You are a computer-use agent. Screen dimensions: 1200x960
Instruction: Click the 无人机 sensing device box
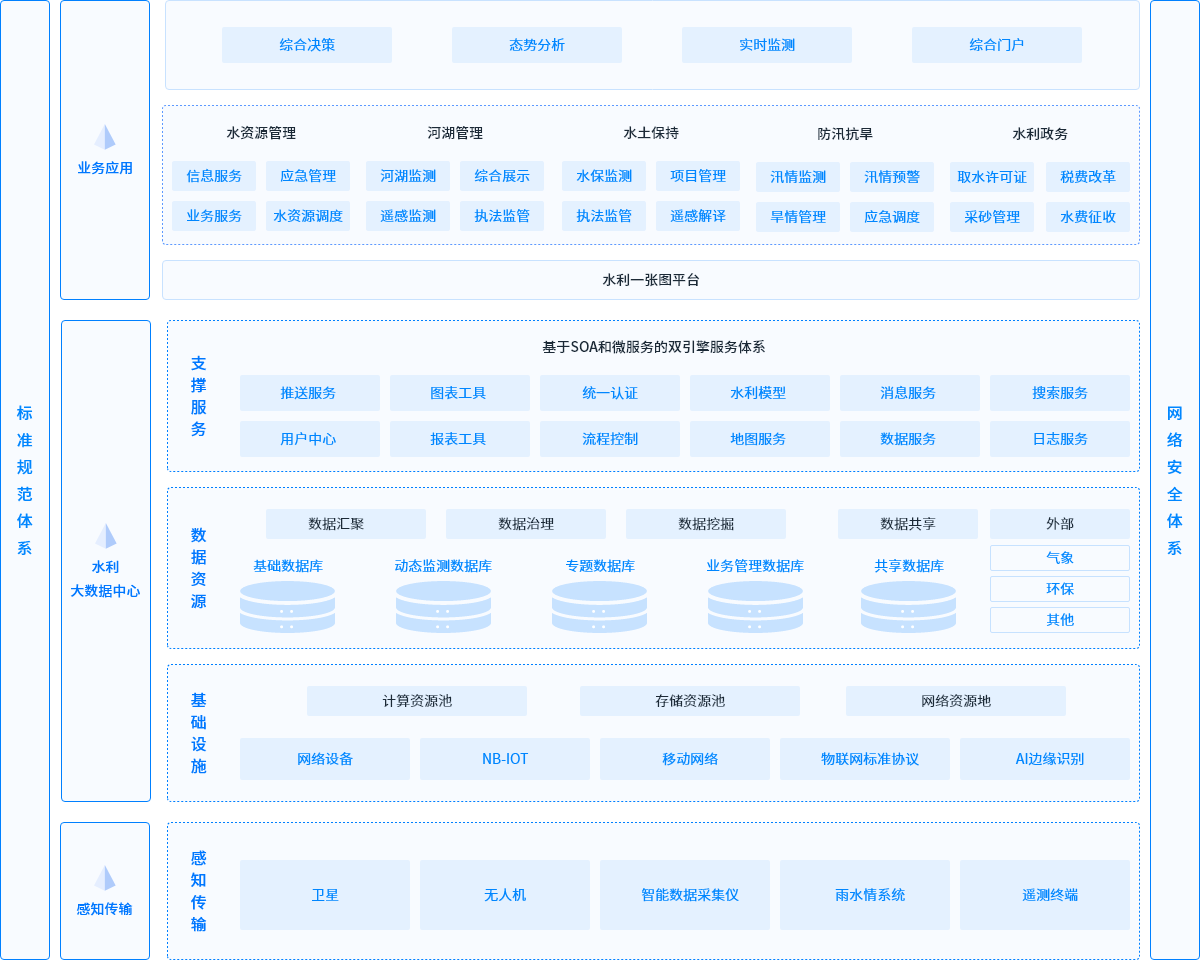(x=505, y=895)
